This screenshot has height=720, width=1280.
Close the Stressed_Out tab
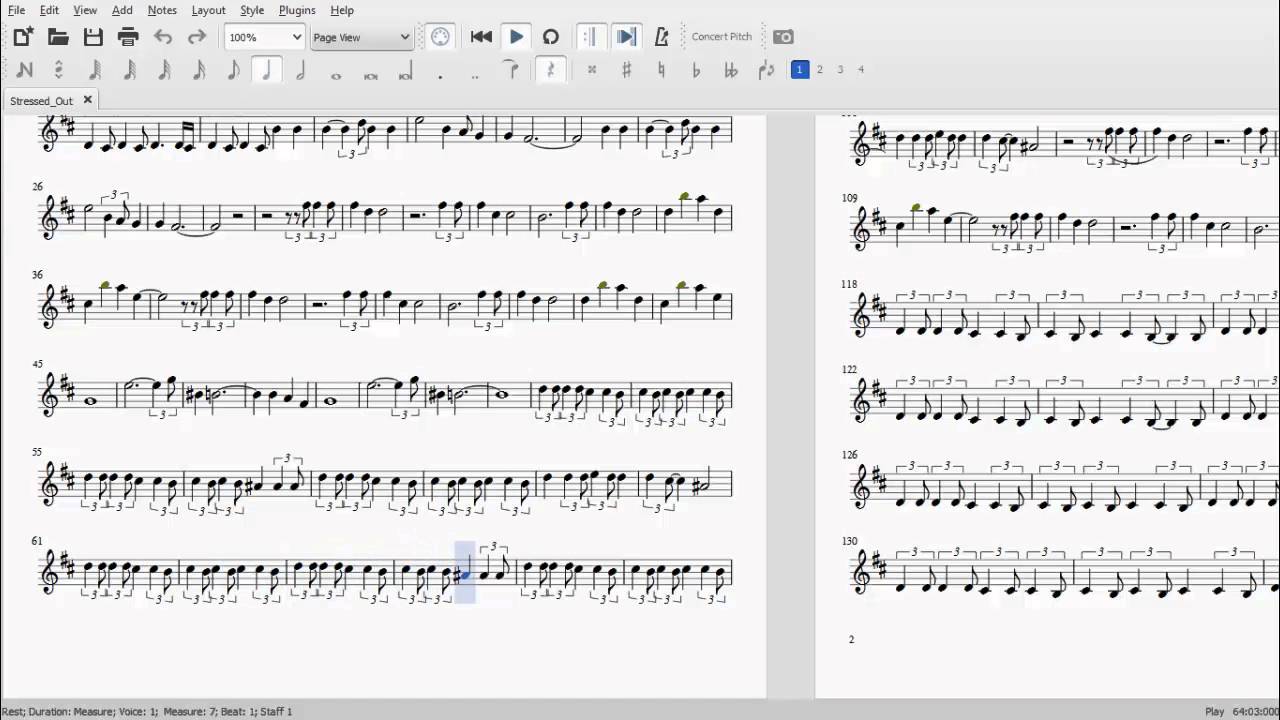[87, 100]
